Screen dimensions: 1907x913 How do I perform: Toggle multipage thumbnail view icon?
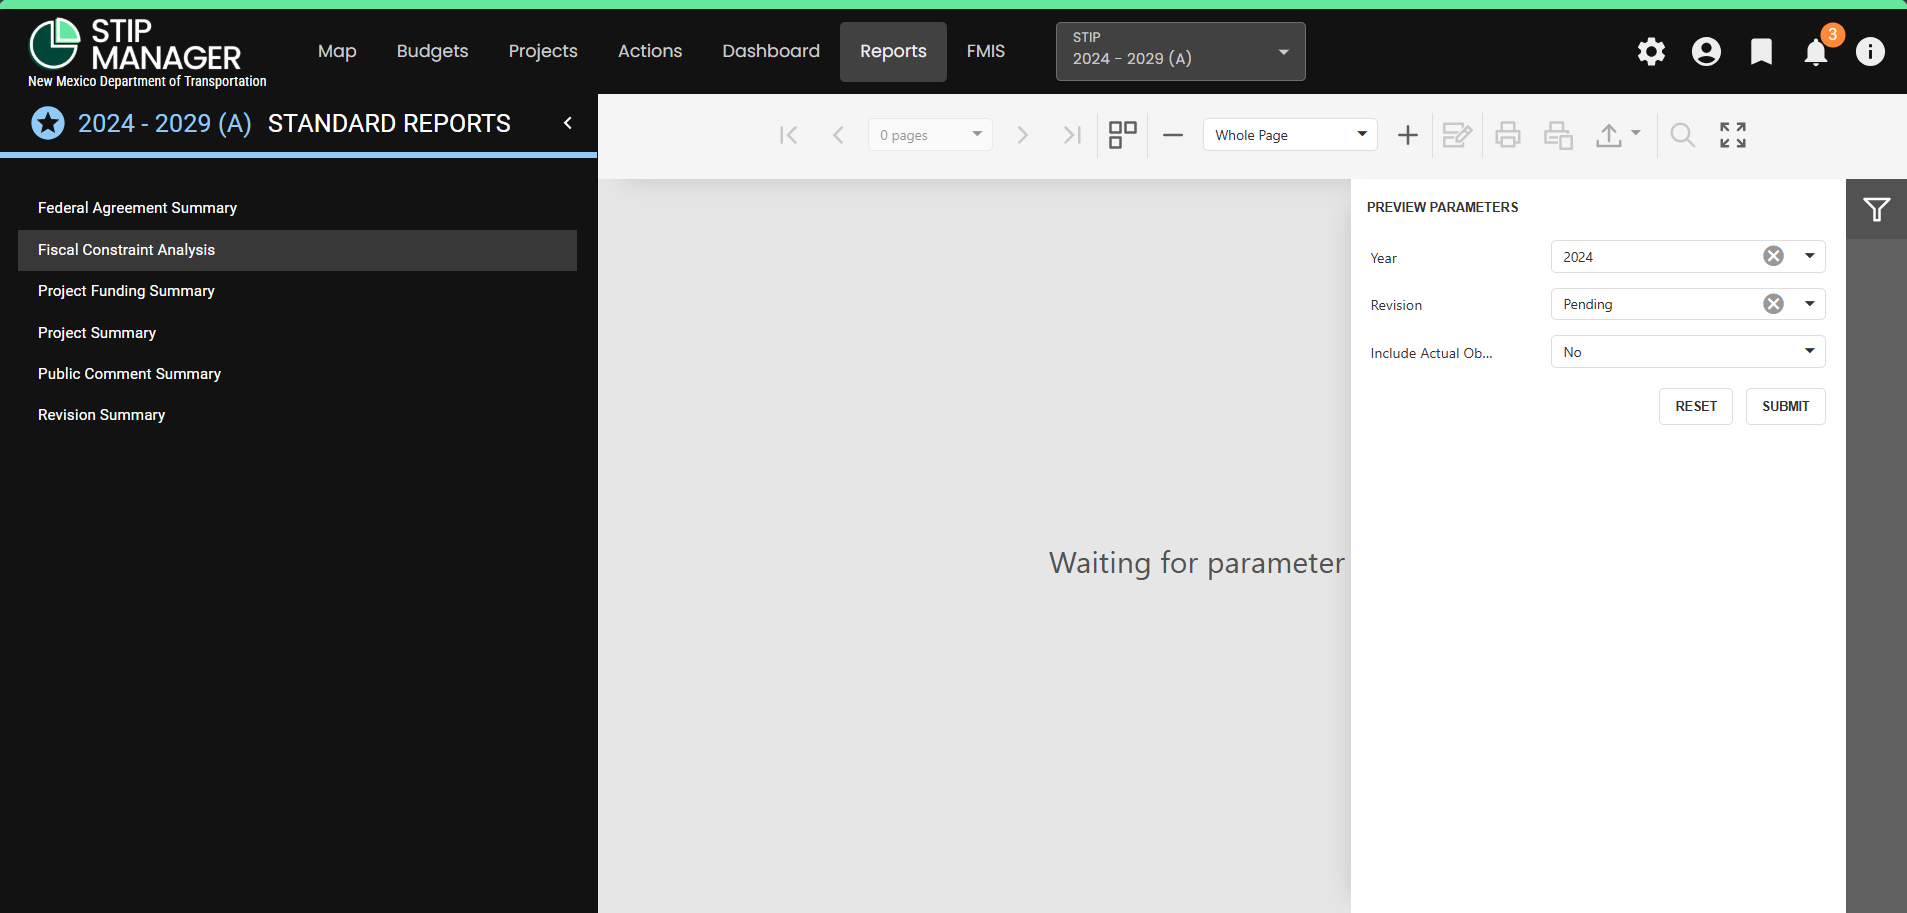[x=1123, y=135]
